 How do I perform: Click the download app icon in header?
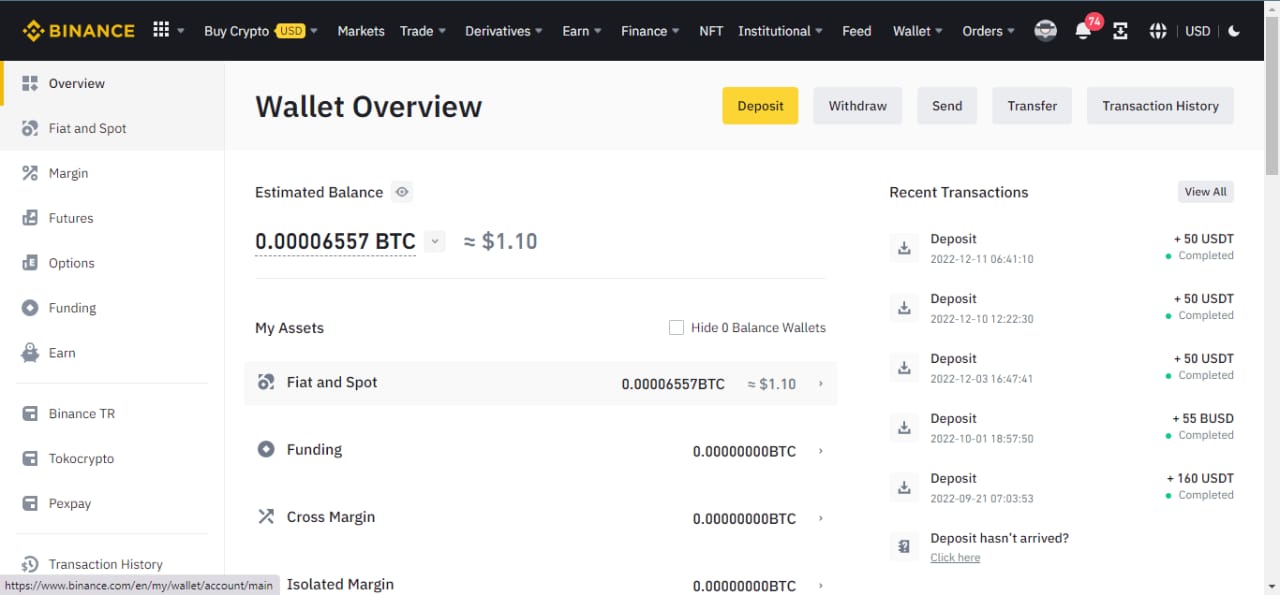[x=1120, y=31]
